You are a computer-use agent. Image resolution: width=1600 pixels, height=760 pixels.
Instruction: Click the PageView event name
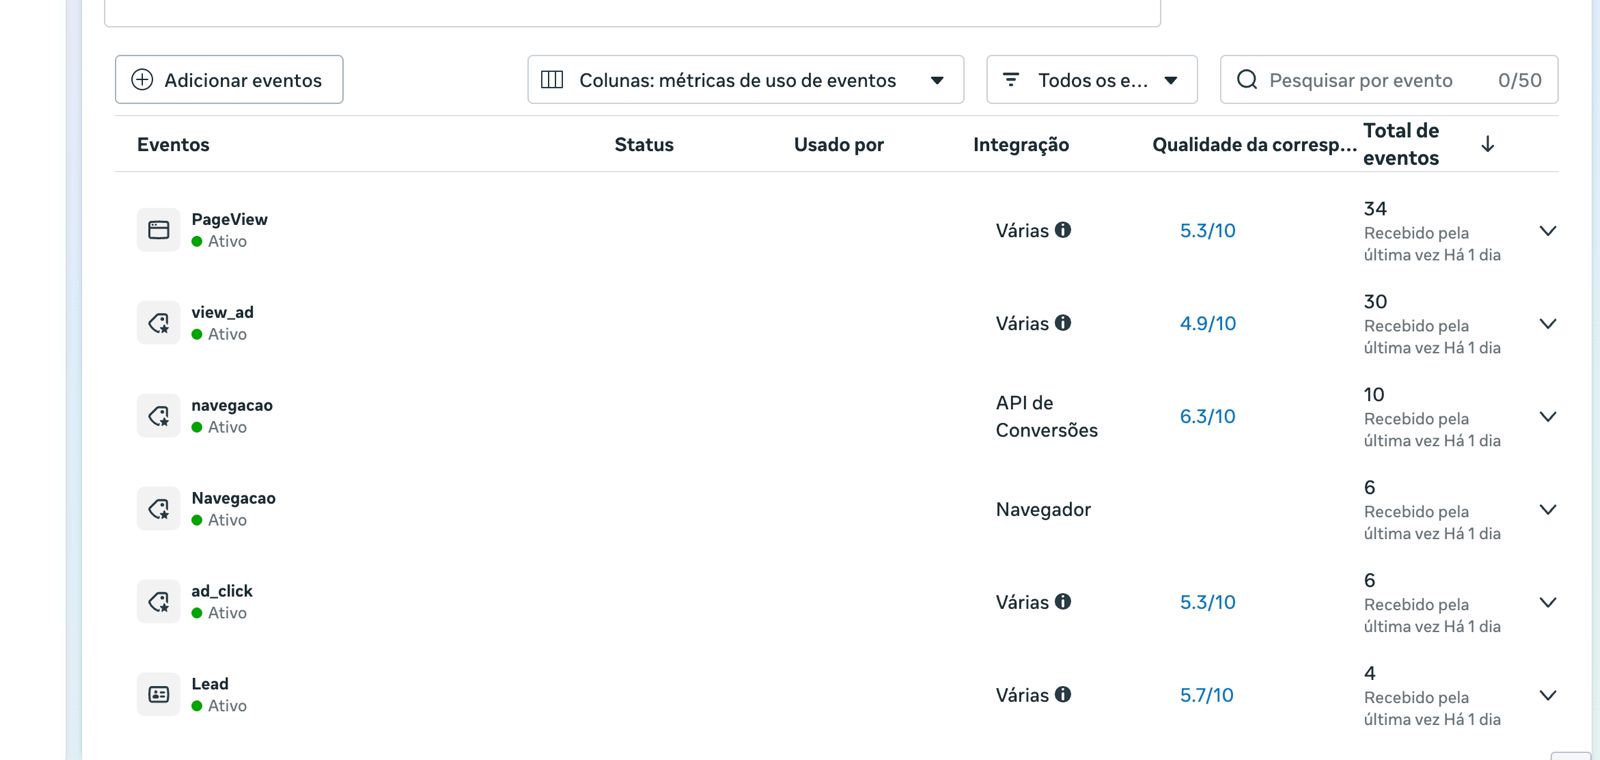(x=229, y=219)
